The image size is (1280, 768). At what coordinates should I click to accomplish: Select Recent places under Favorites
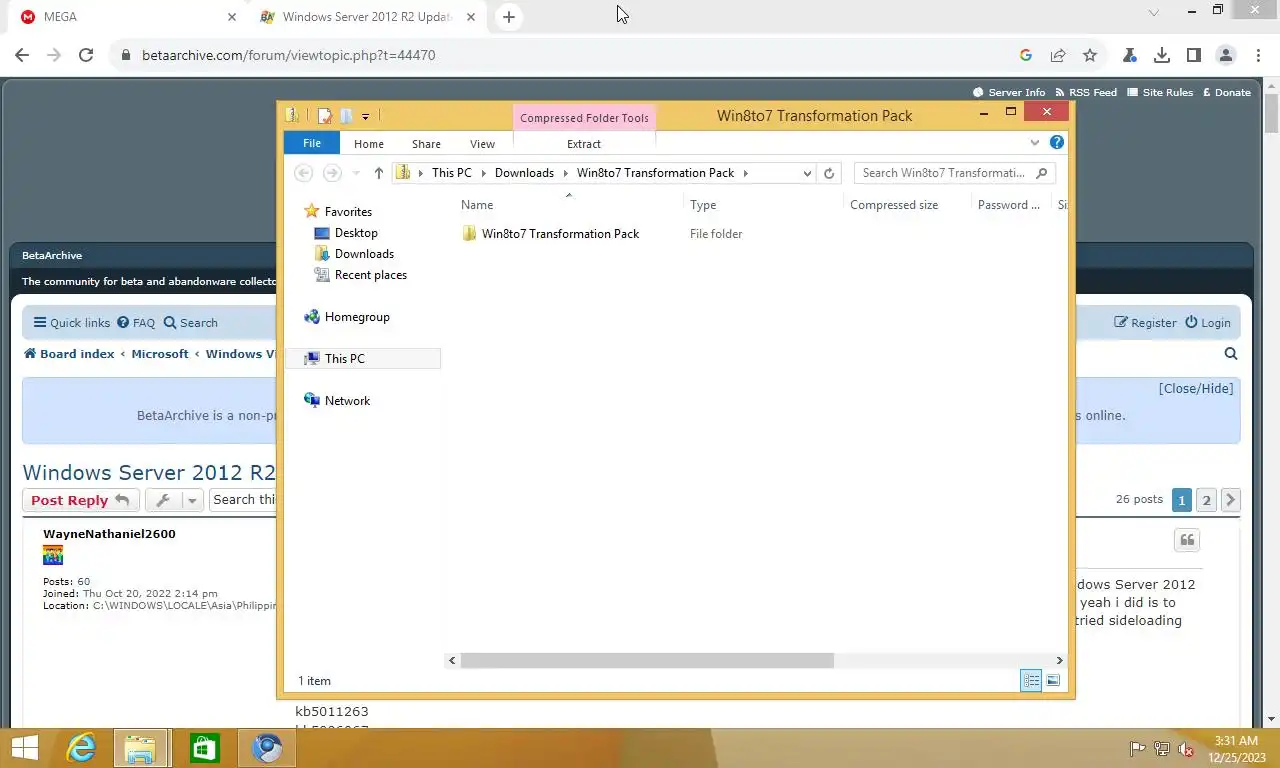pyautogui.click(x=370, y=274)
